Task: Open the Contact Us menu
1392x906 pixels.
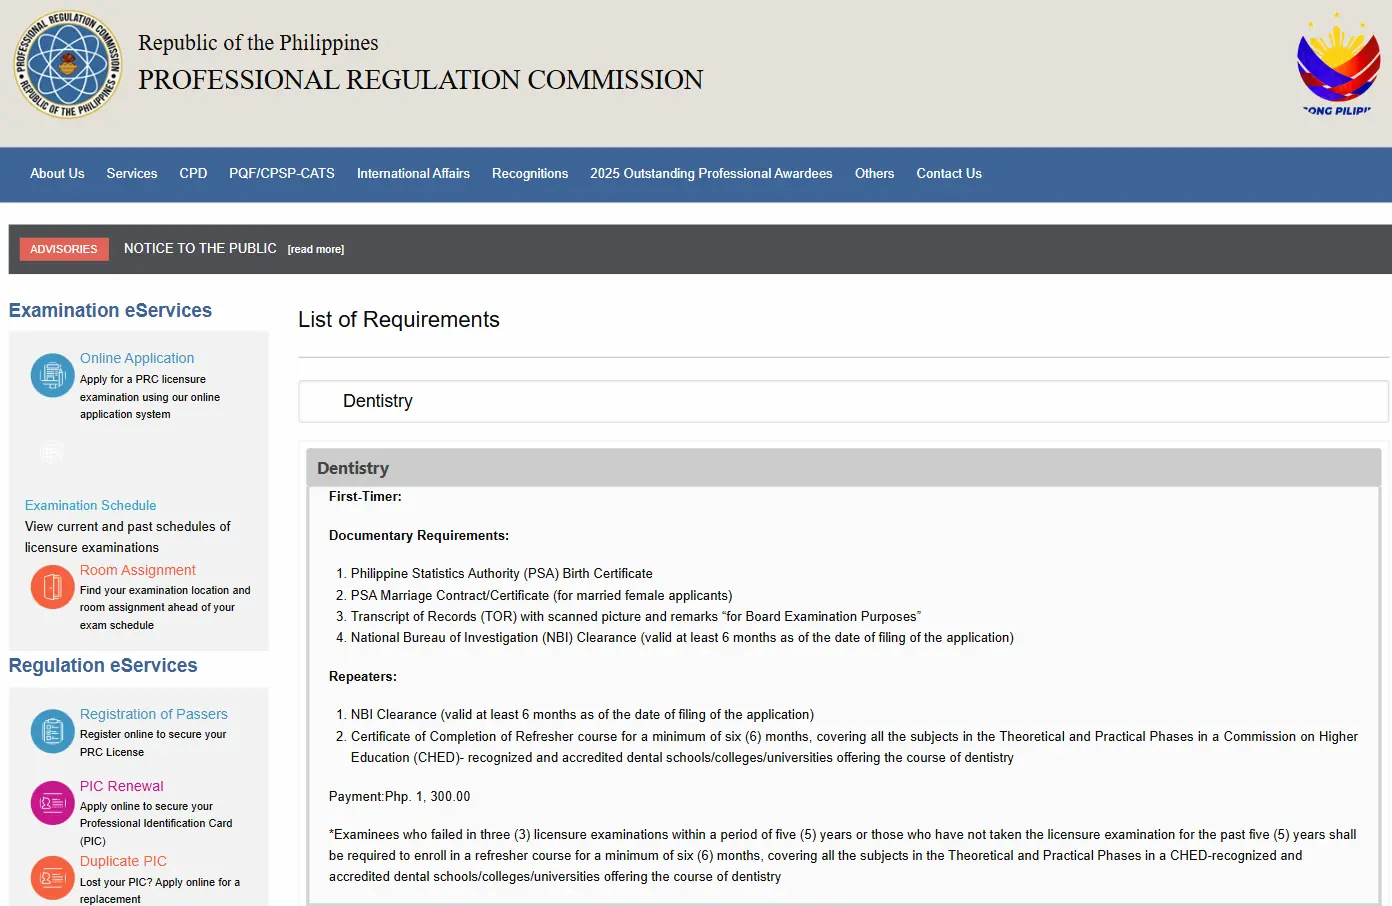Action: pyautogui.click(x=949, y=174)
